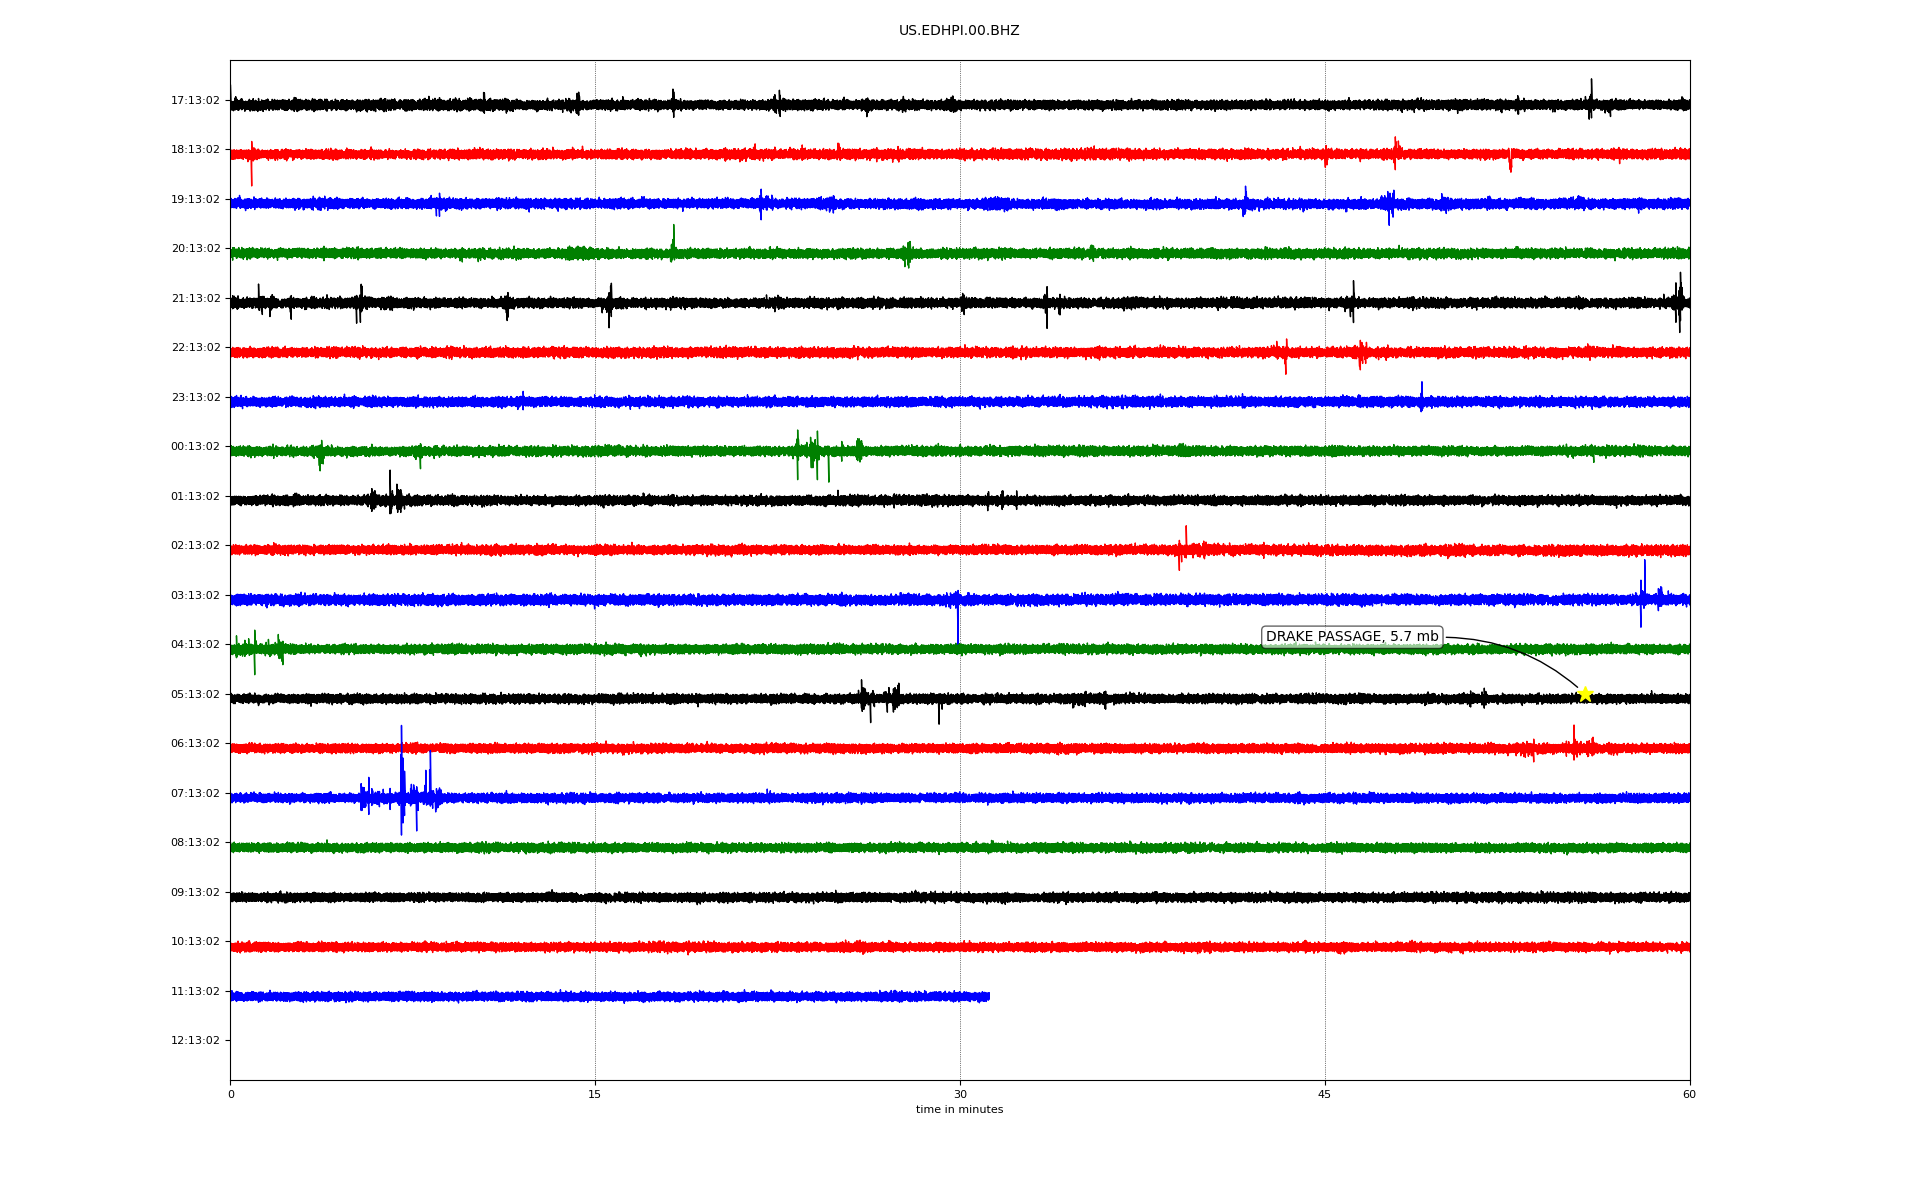Click the x-axis tick label 60
The image size is (1920, 1200).
tap(1689, 1094)
